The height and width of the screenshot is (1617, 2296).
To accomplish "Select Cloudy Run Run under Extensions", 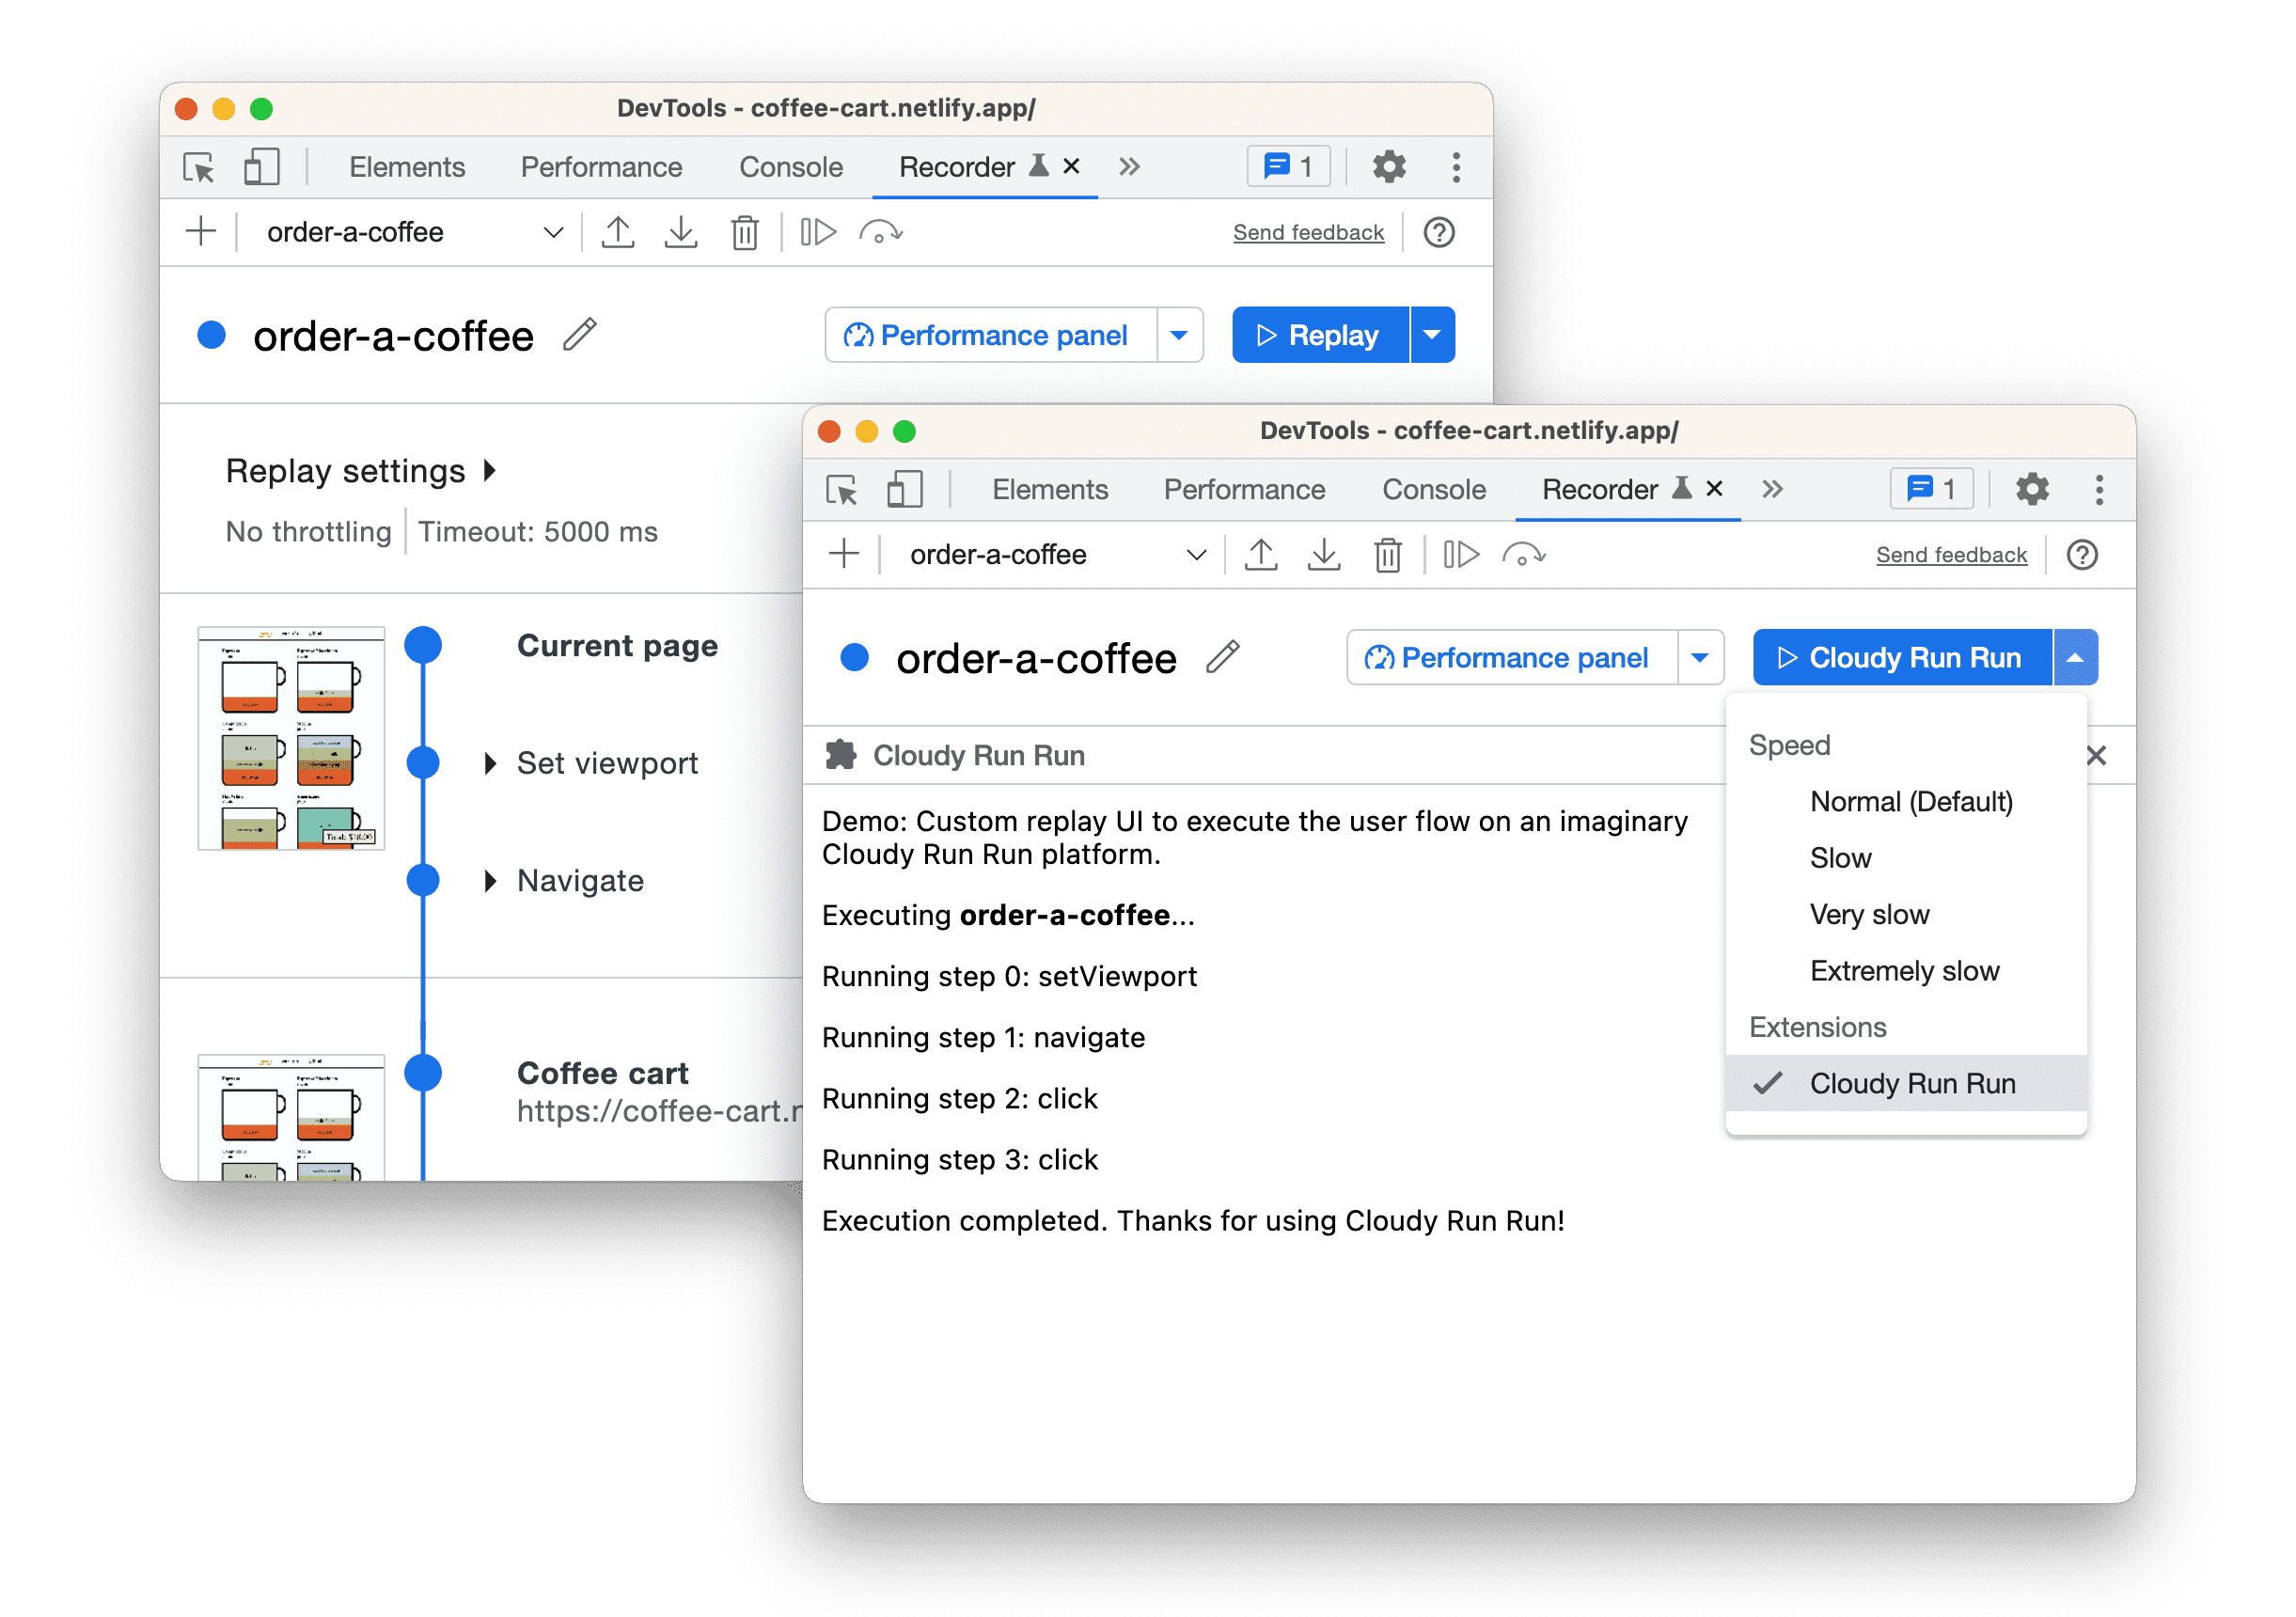I will pyautogui.click(x=1908, y=1083).
